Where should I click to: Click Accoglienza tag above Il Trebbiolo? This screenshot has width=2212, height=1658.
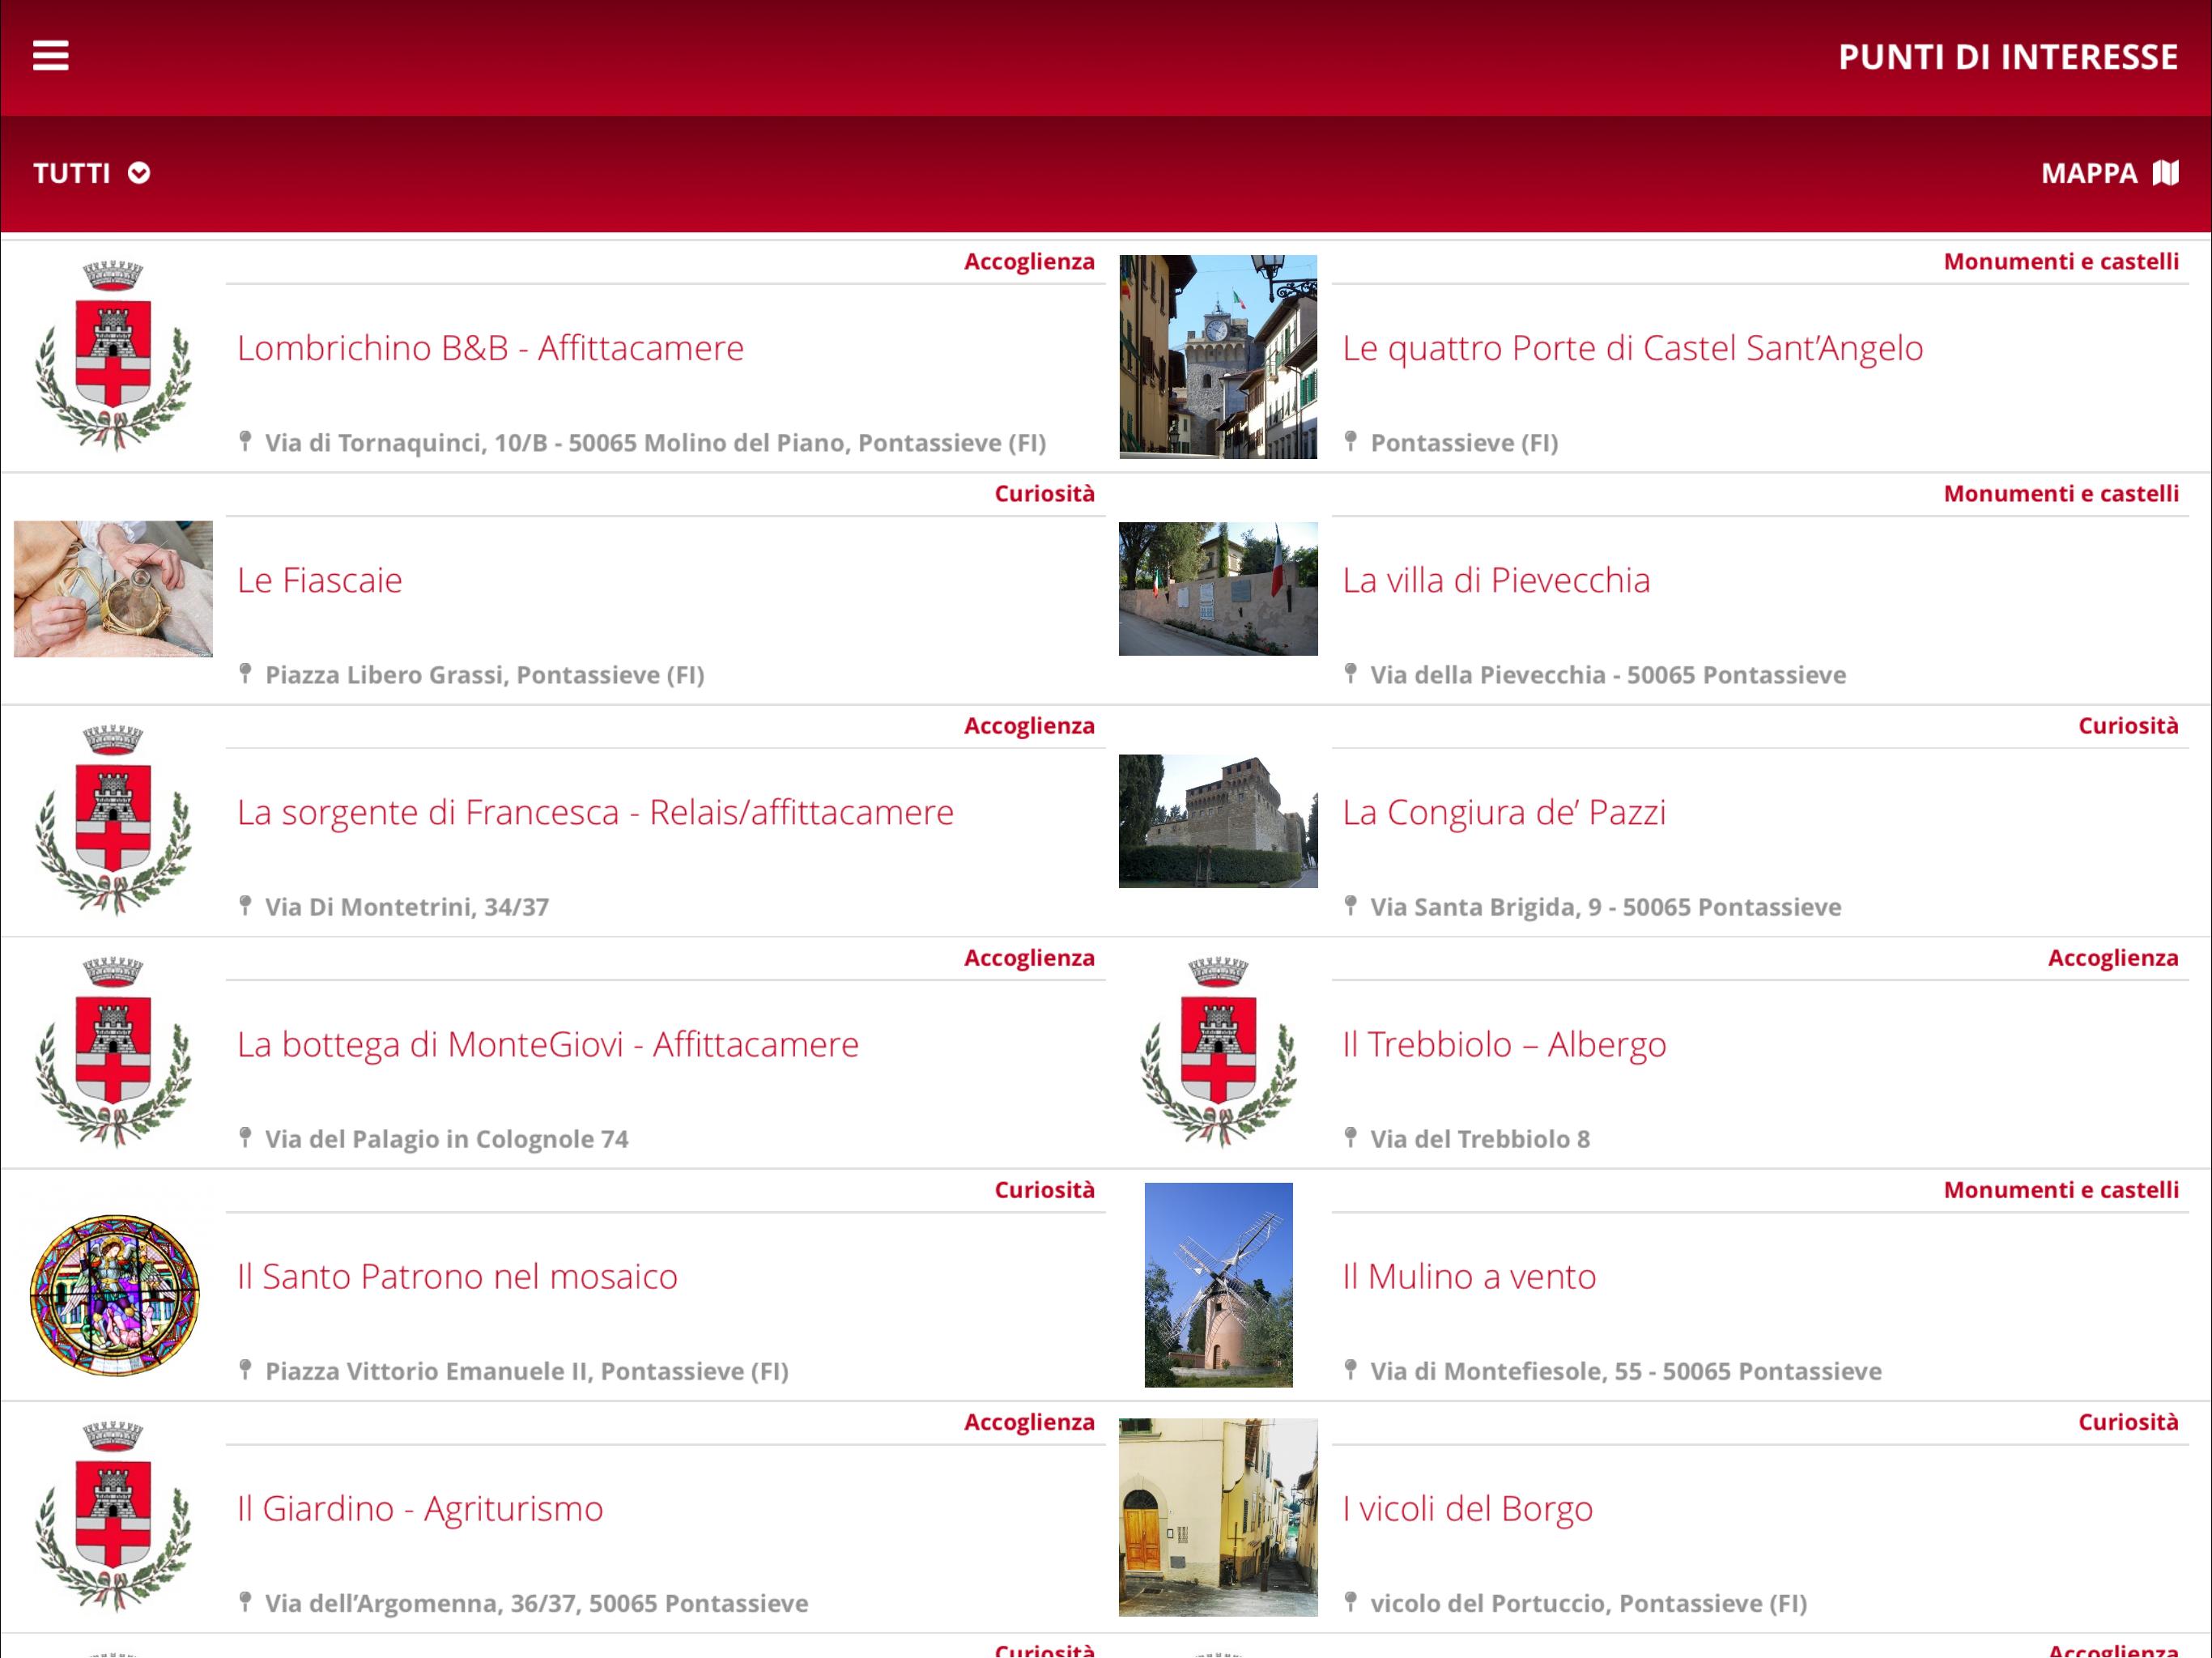[x=2113, y=958]
